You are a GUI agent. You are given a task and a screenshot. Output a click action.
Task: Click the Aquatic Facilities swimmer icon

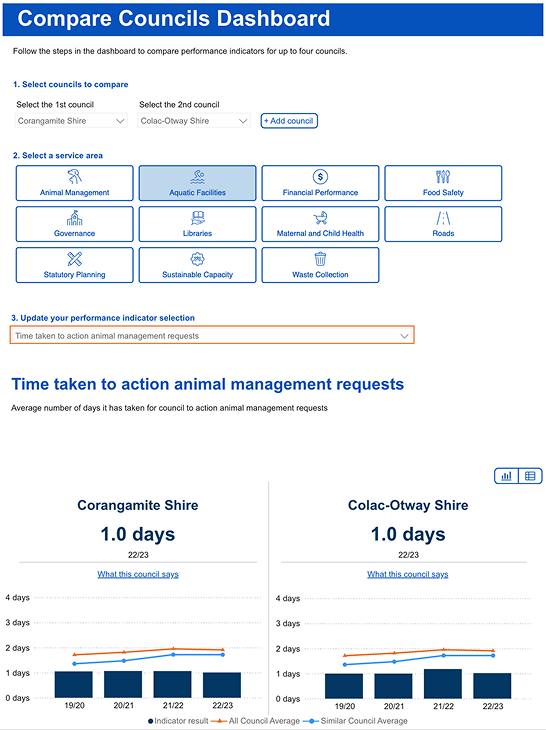197,176
